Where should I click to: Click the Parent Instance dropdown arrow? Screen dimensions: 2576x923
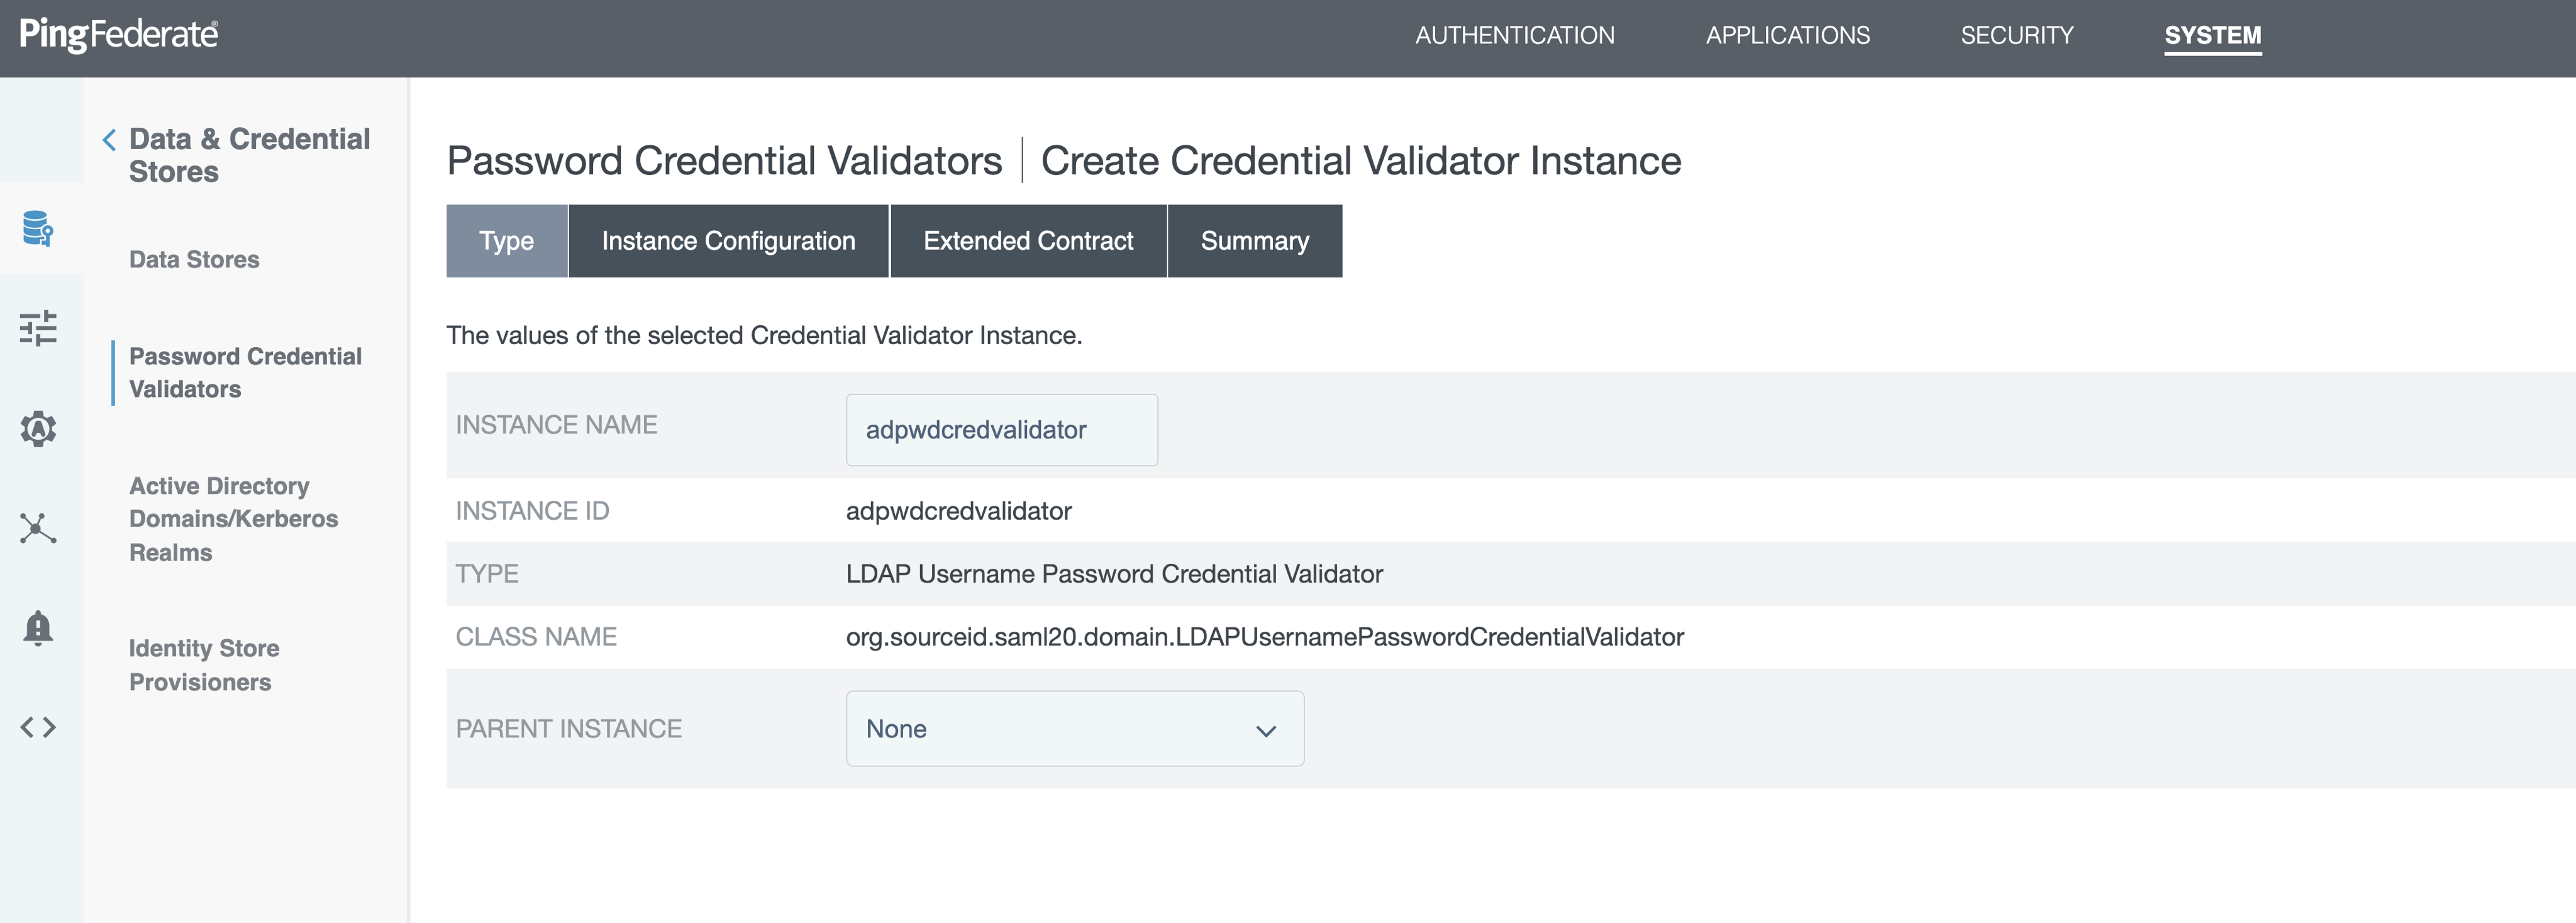tap(1265, 731)
